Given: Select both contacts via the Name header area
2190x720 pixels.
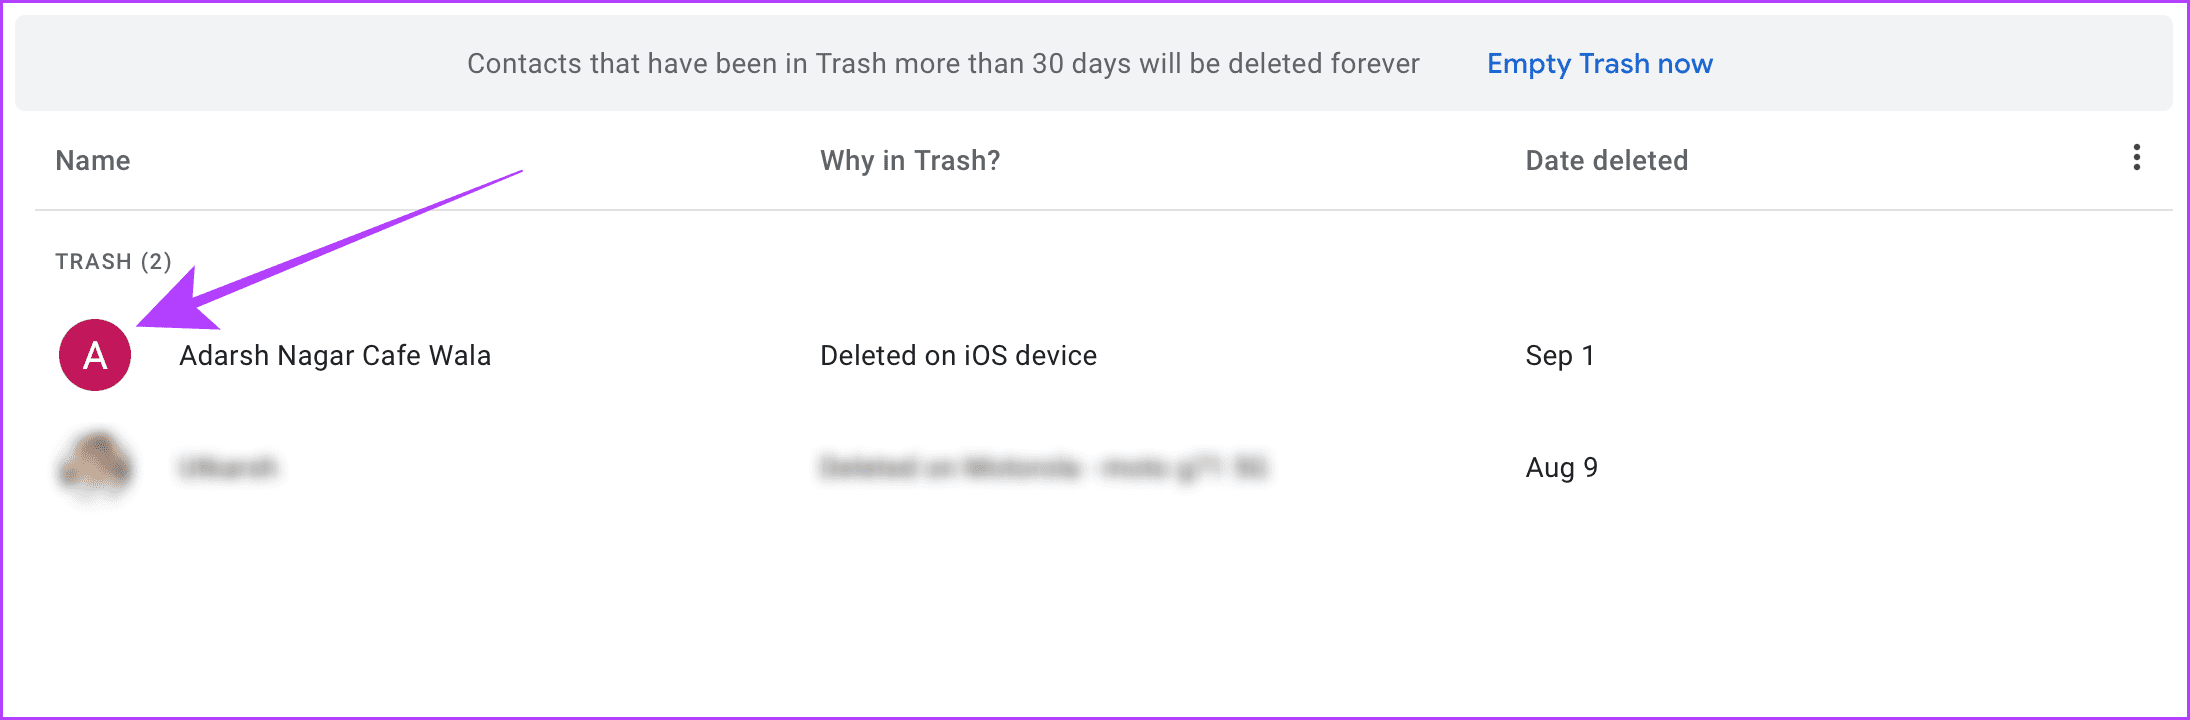Looking at the screenshot, I should tap(92, 160).
